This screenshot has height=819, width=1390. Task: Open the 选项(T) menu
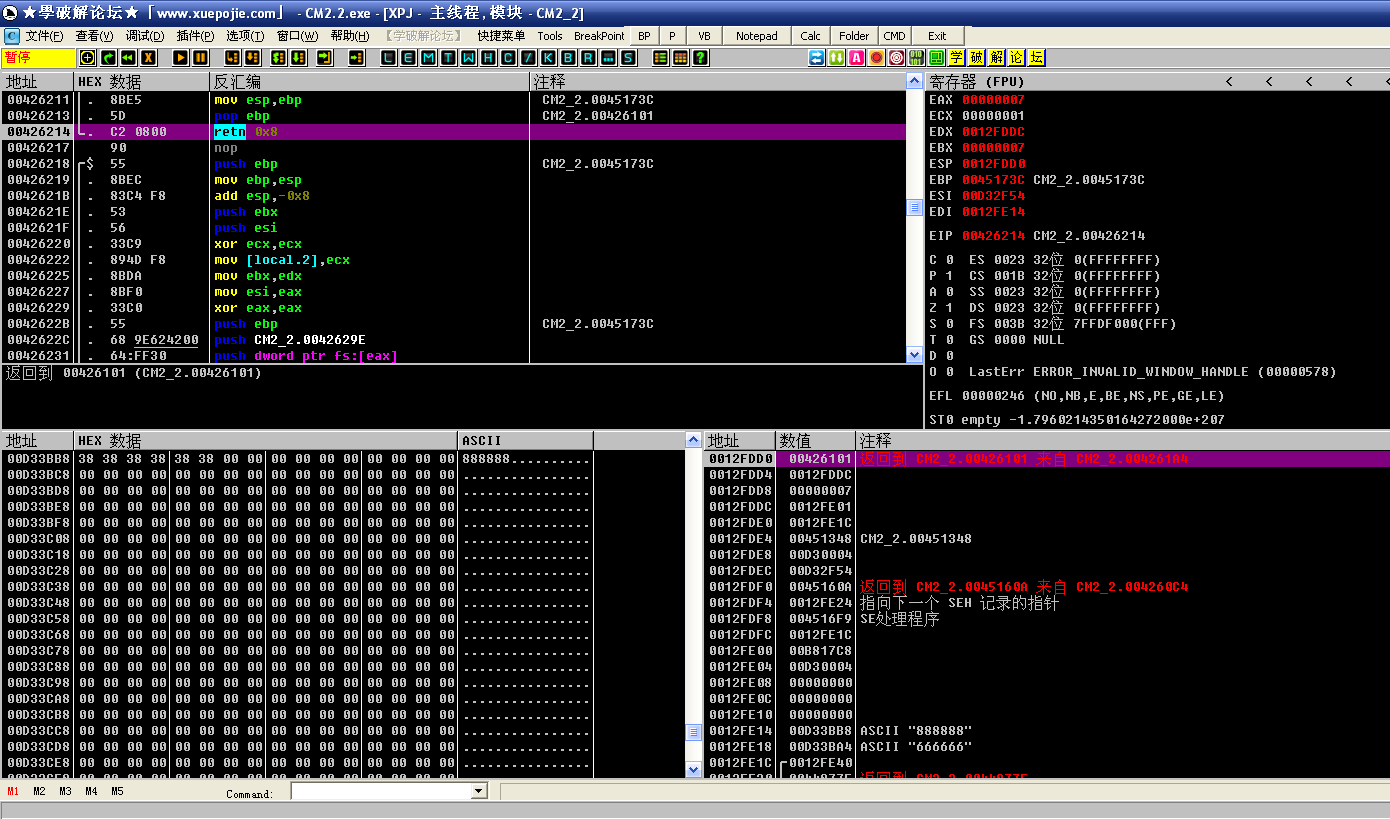245,35
